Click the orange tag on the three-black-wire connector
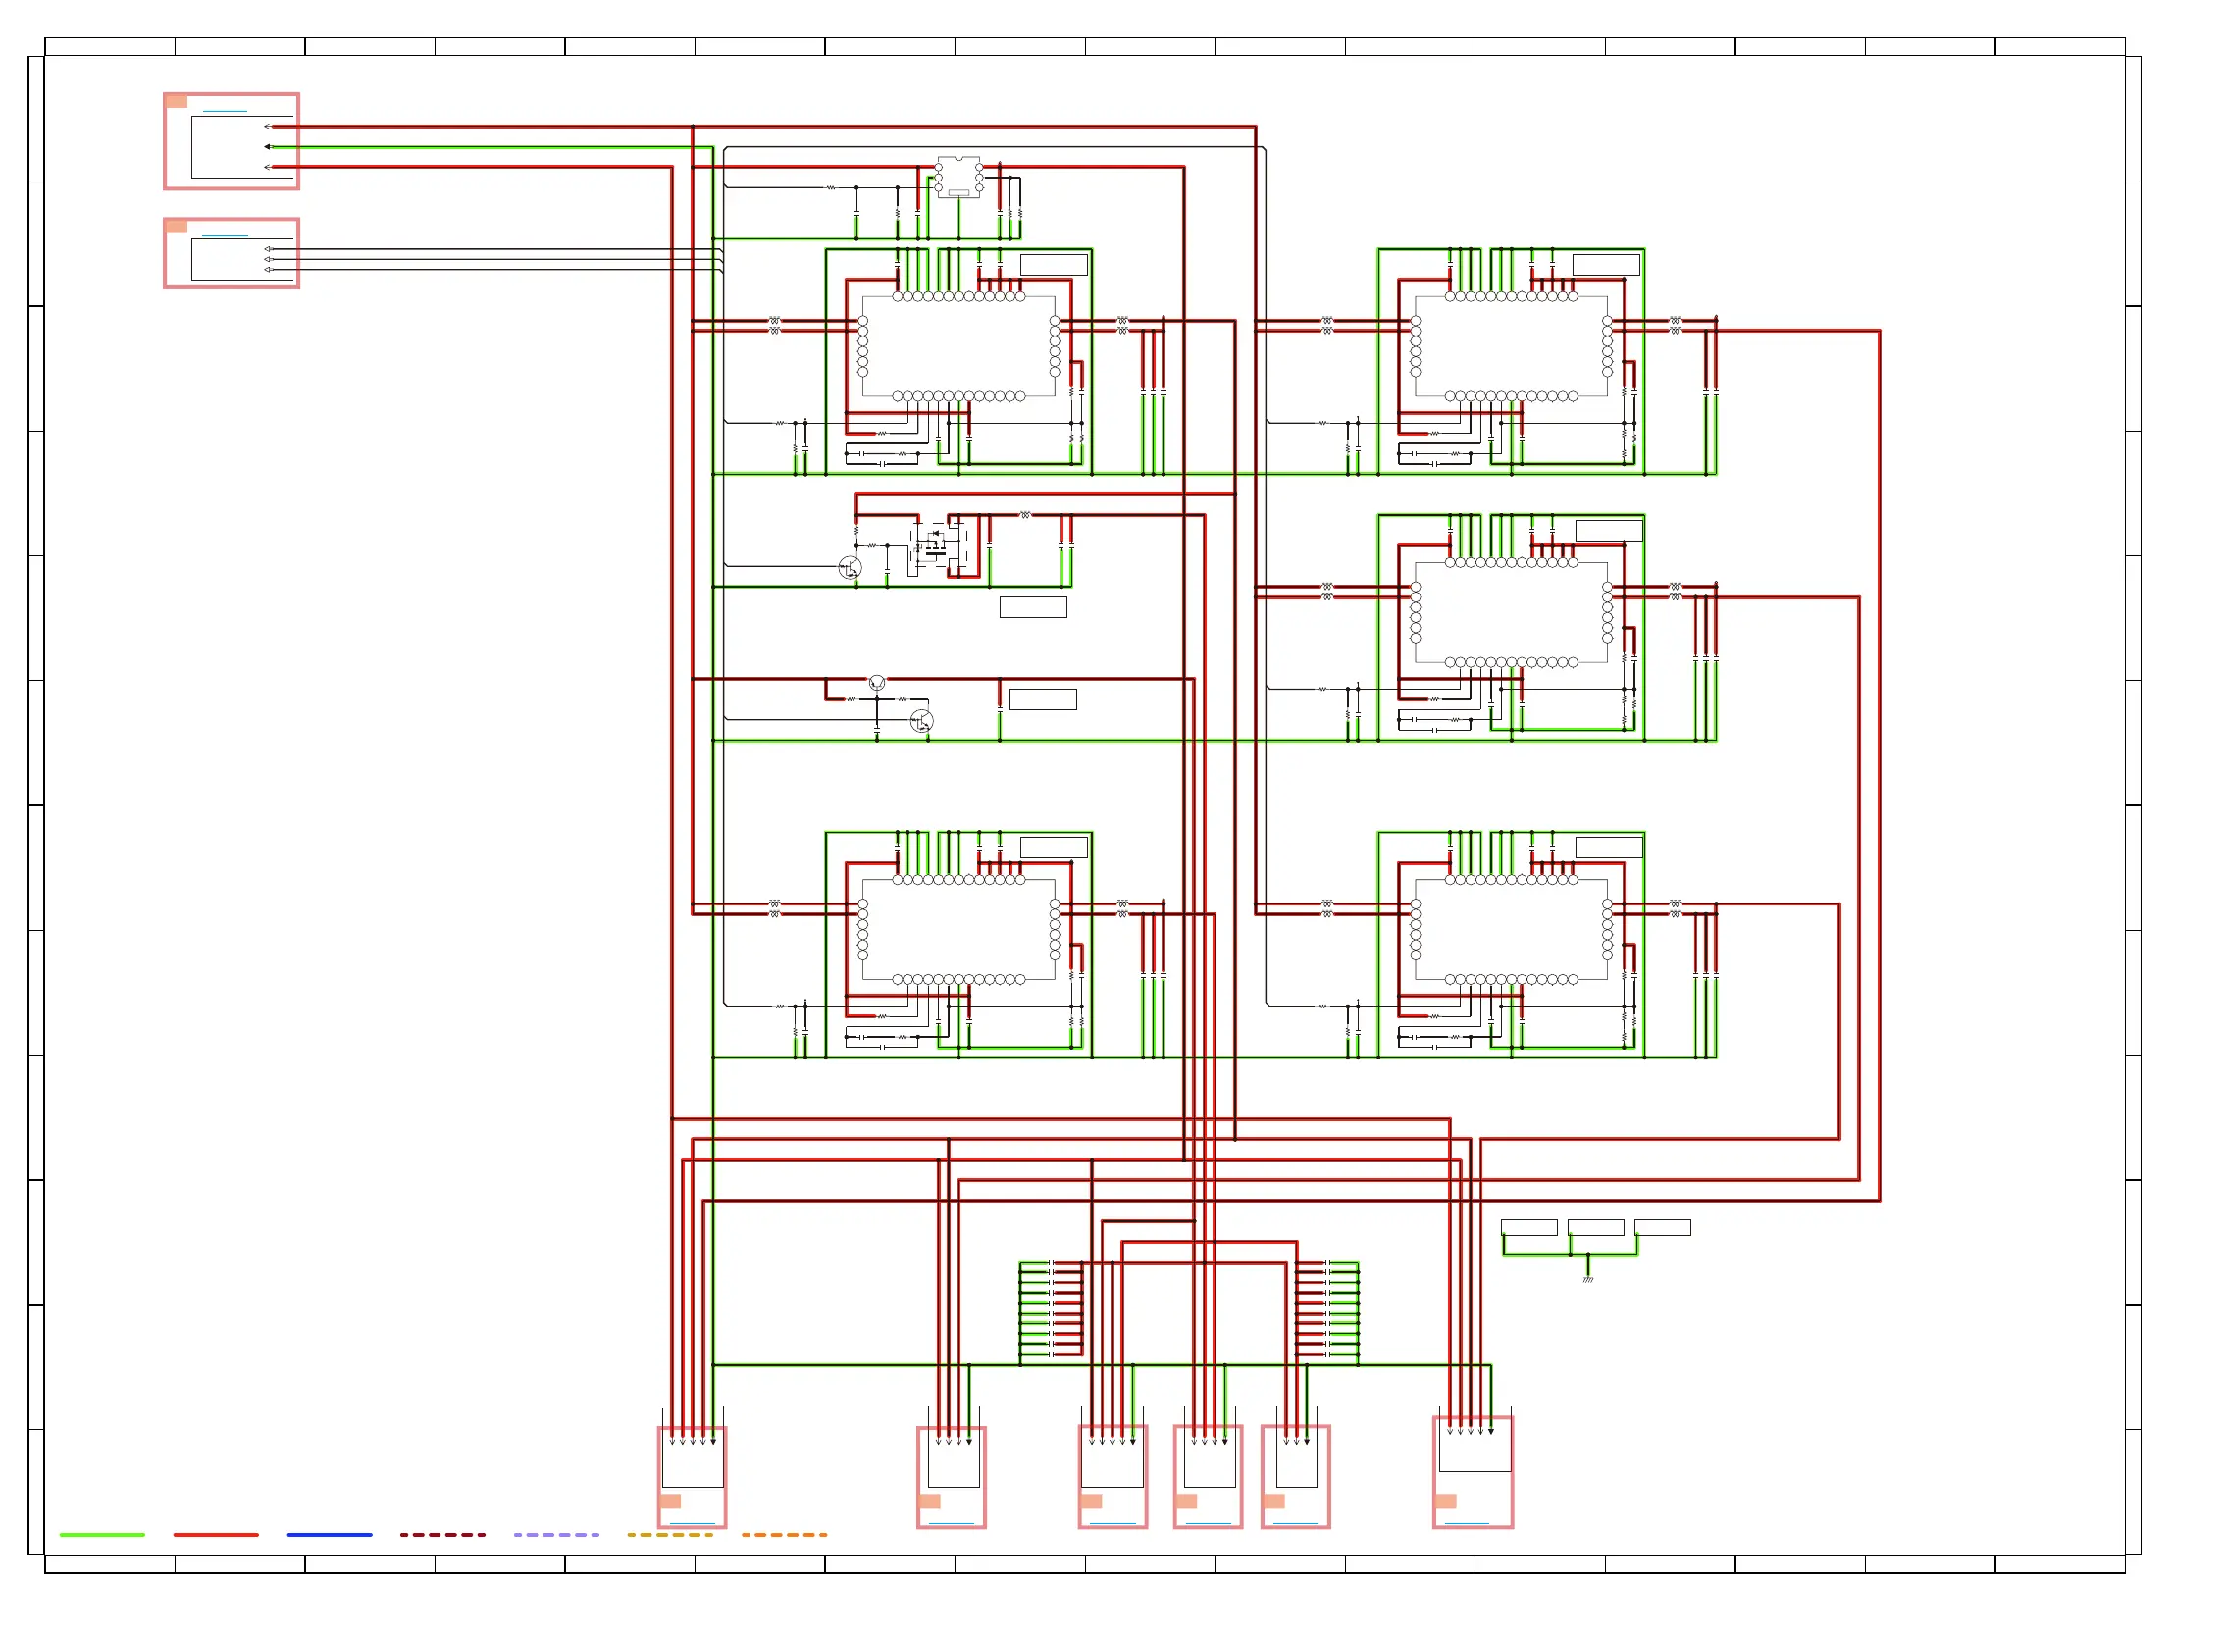Screen dimensions: 2225x1652 point(176,227)
